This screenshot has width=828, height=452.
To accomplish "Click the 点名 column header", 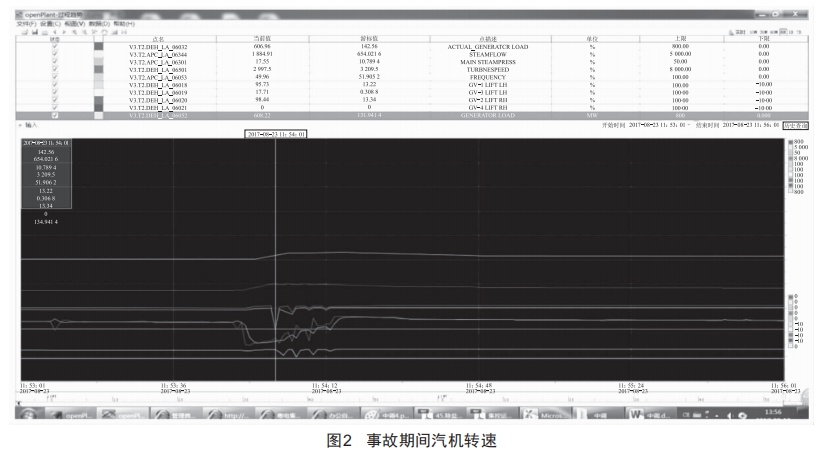I will coord(157,38).
